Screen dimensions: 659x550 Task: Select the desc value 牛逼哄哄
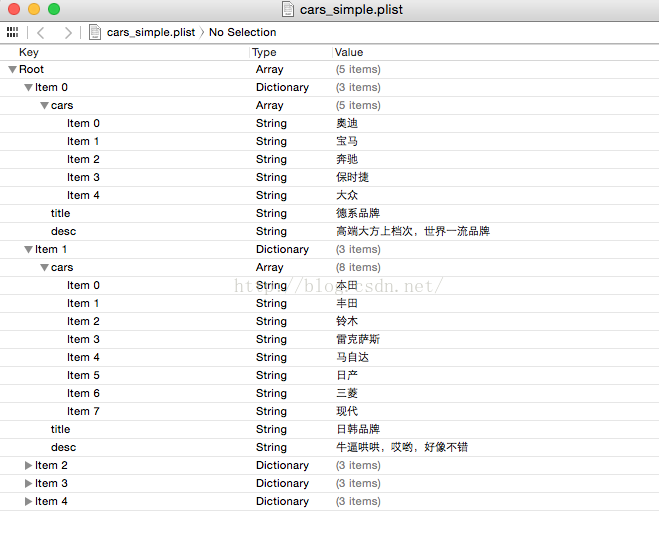pyautogui.click(x=402, y=447)
